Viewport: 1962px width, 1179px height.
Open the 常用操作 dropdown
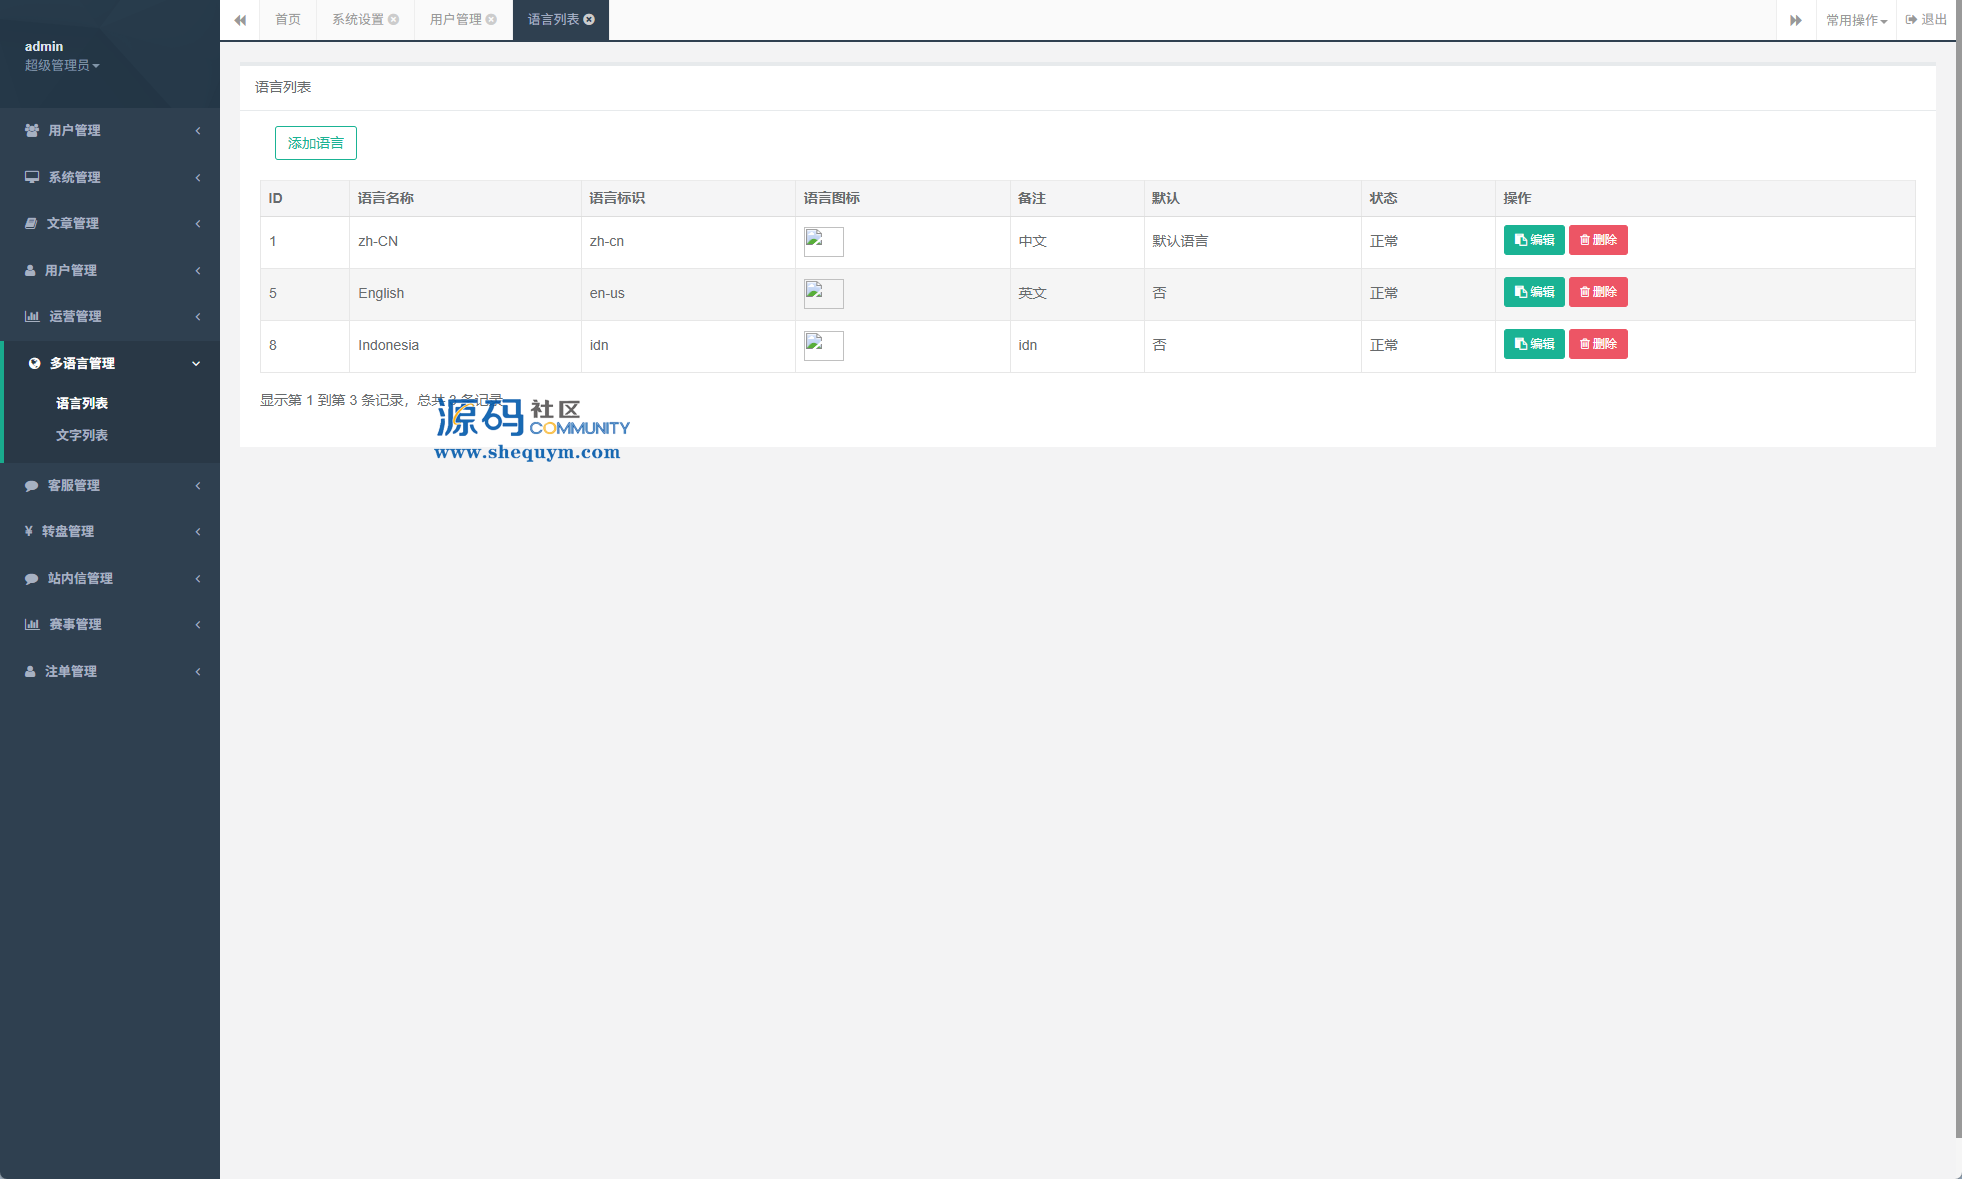1856,20
